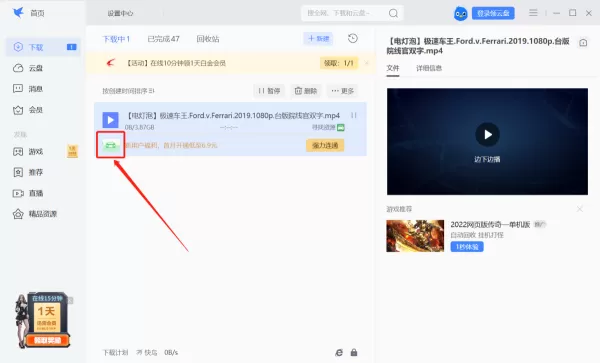The image size is (600, 363).
Task: Click the blue play icon on the task
Action: tap(110, 120)
